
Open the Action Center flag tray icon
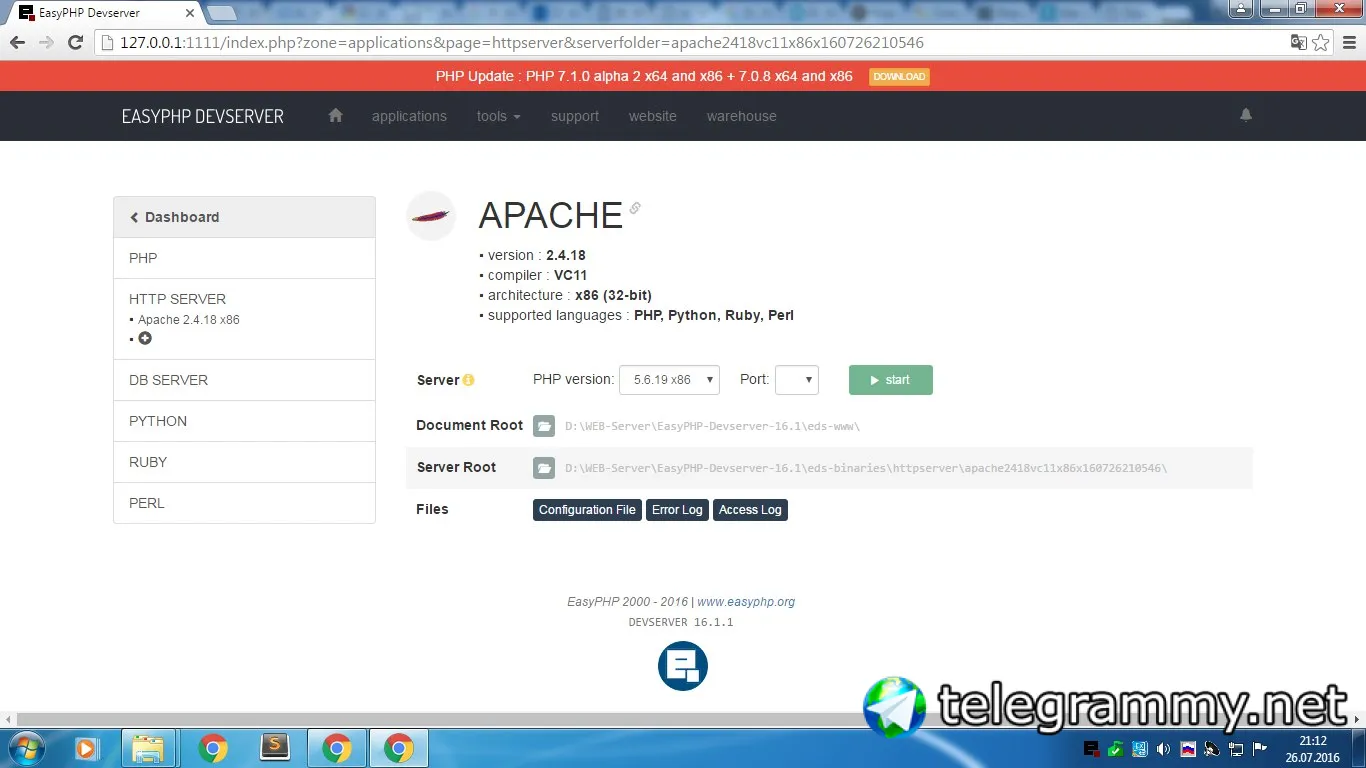1260,749
